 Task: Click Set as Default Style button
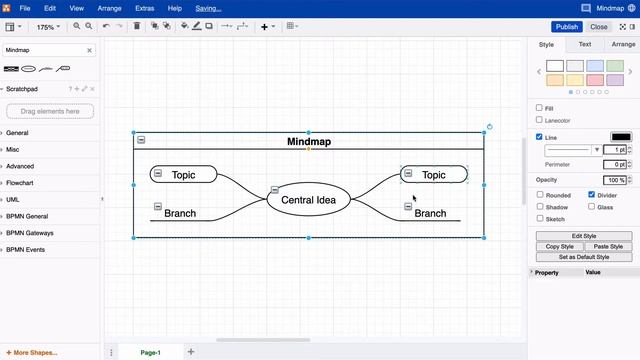tap(584, 257)
